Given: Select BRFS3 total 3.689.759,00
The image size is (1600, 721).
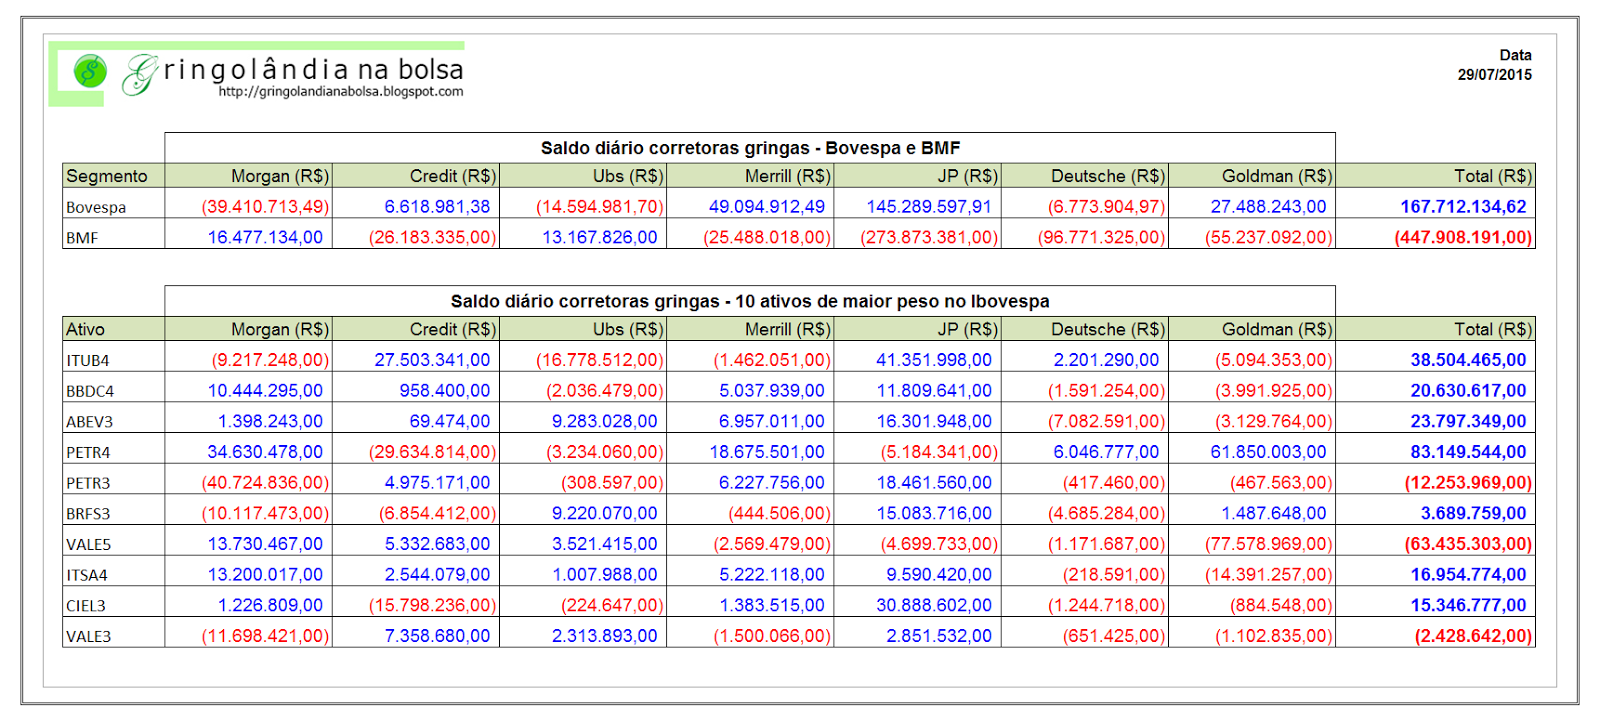Looking at the screenshot, I should [x=1473, y=514].
